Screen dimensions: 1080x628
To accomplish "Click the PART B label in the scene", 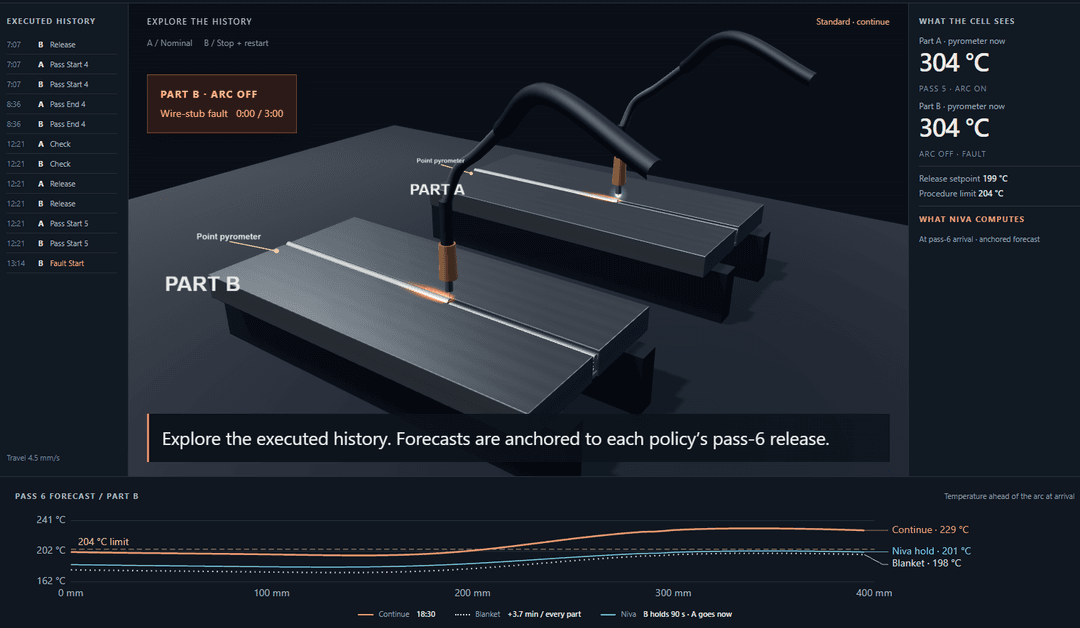I will click(x=202, y=284).
